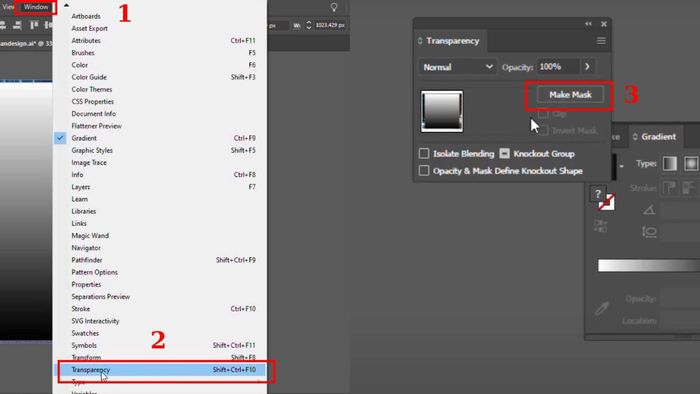Click the Transparency panel tab
The height and width of the screenshot is (394, 700).
tap(451, 41)
